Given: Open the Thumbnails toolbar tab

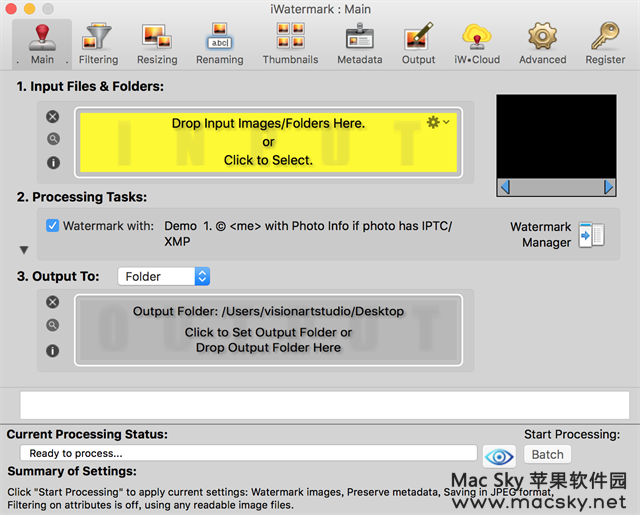Looking at the screenshot, I should (x=290, y=44).
